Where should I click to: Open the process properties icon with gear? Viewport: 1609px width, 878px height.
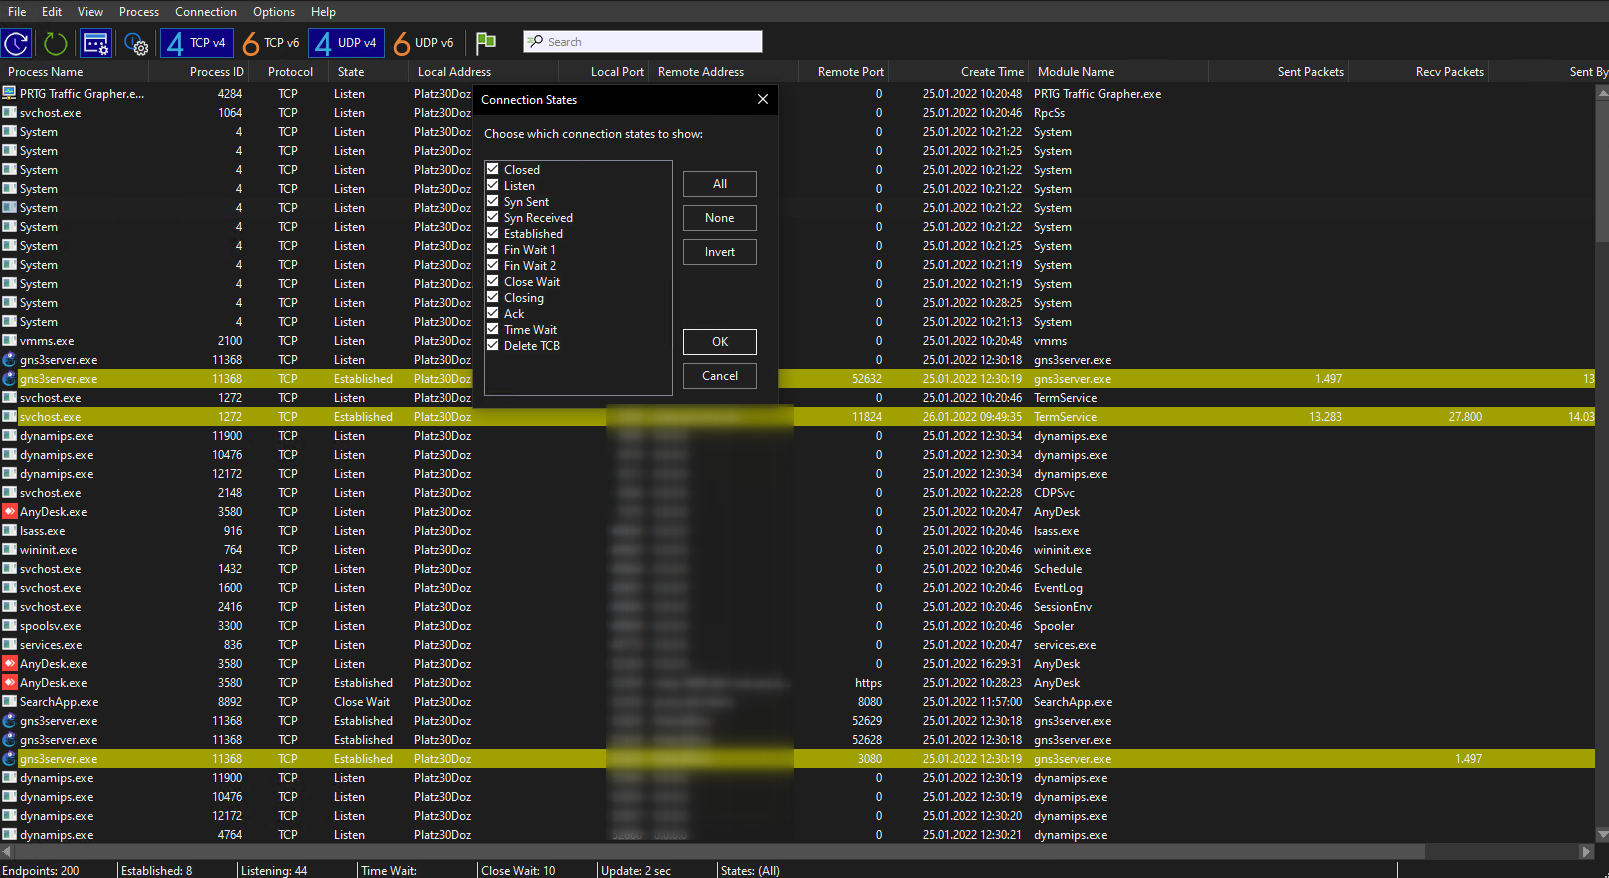(136, 43)
